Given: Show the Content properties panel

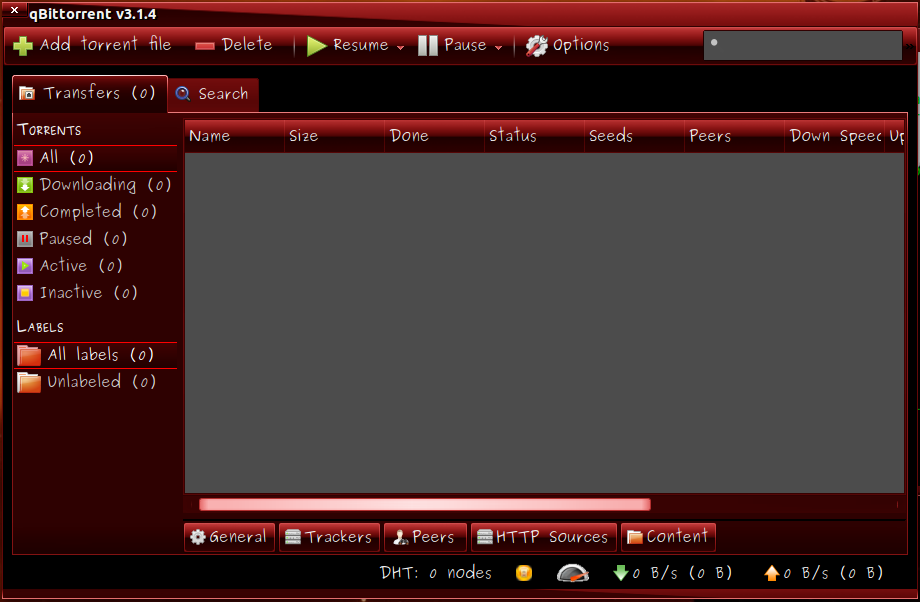Looking at the screenshot, I should 668,537.
